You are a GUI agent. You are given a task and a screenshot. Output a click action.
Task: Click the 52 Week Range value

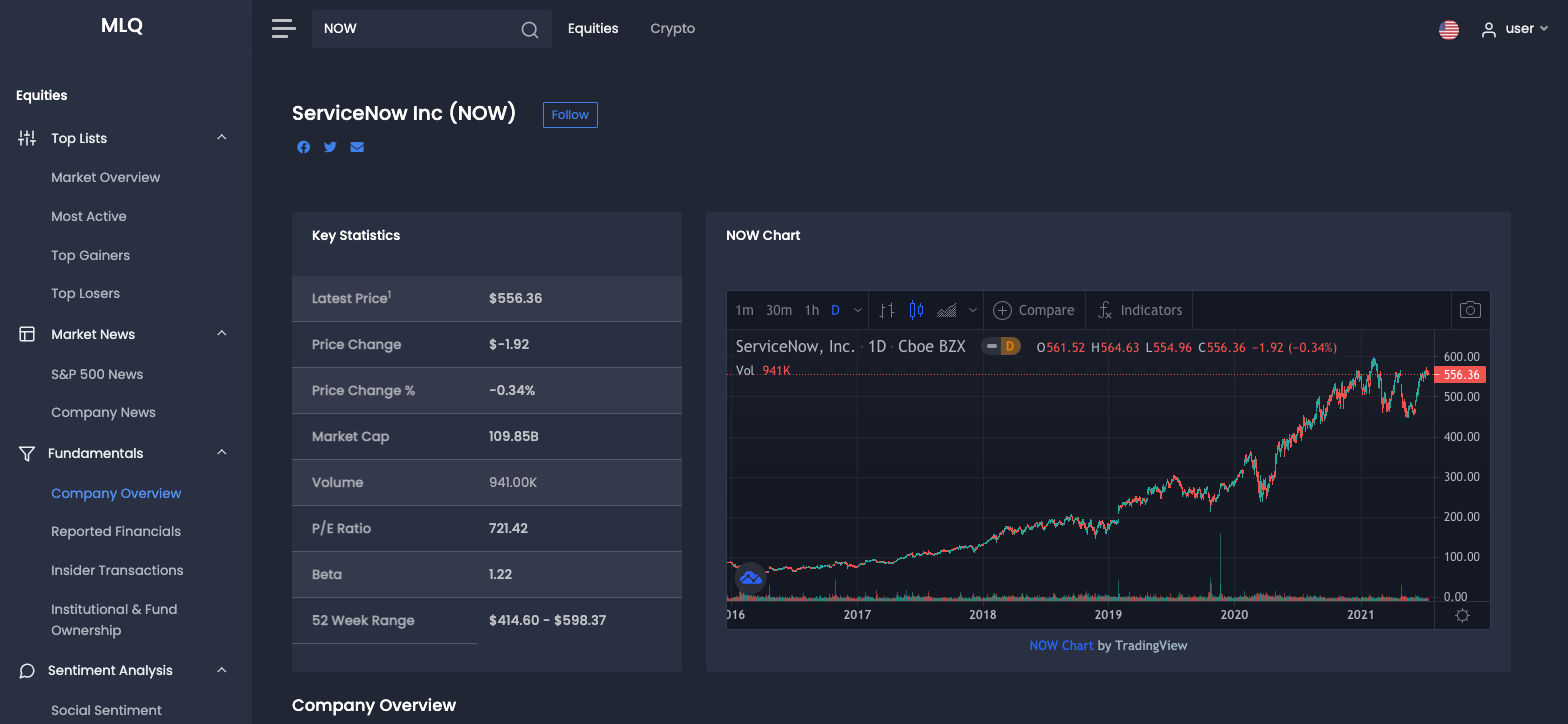tap(548, 620)
